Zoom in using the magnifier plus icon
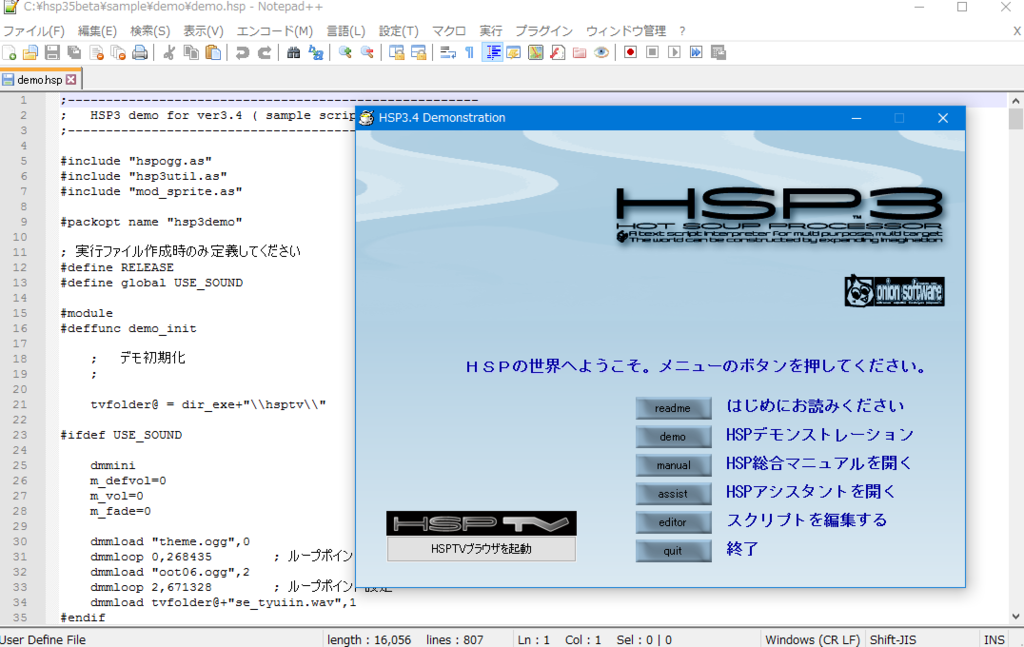Image resolution: width=1024 pixels, height=647 pixels. 345,53
